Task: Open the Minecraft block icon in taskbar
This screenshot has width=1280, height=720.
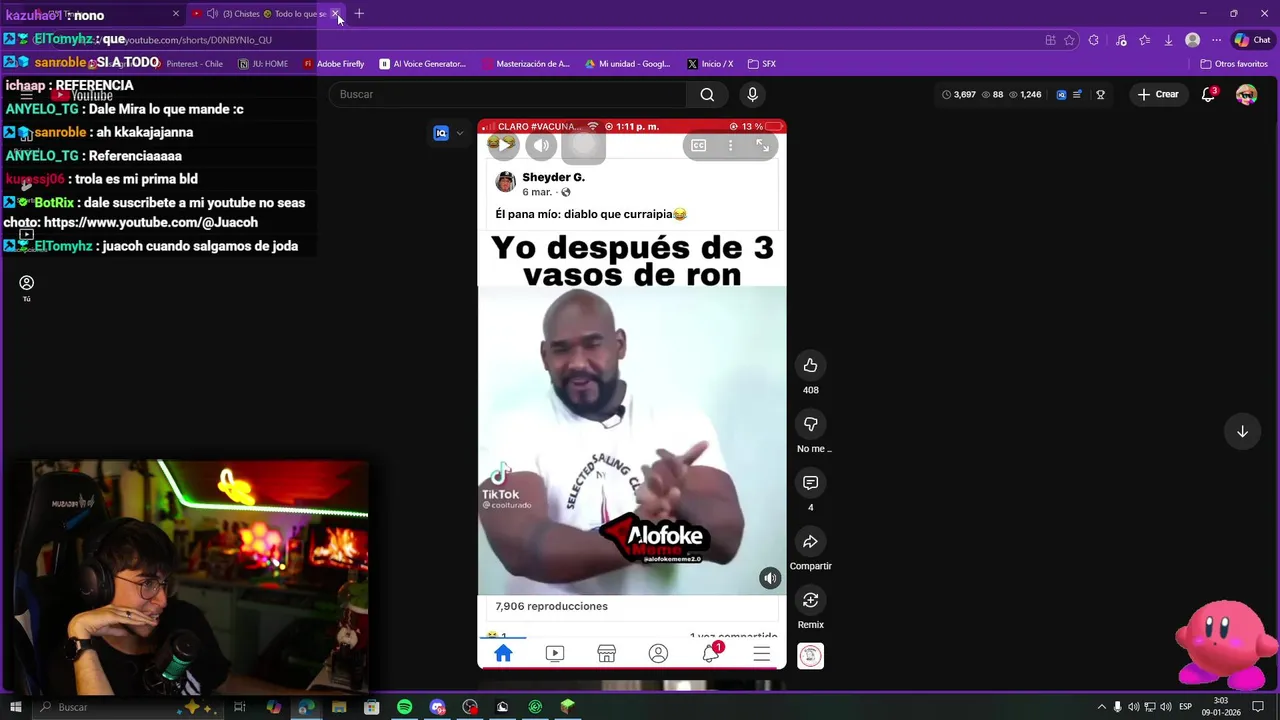Action: (x=568, y=707)
